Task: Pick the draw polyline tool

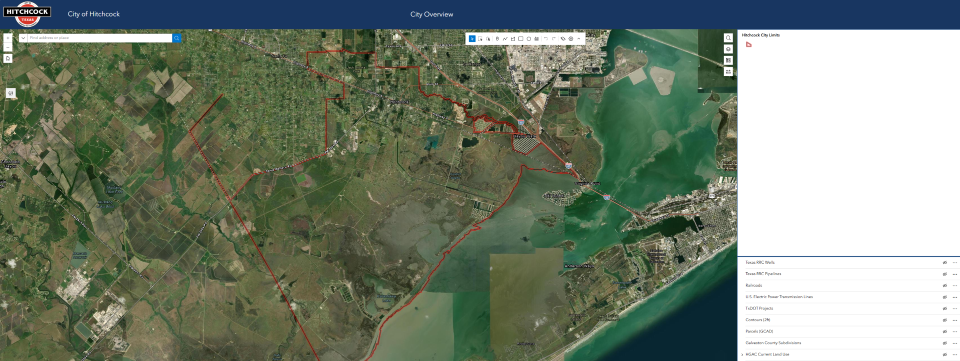Action: tap(505, 39)
